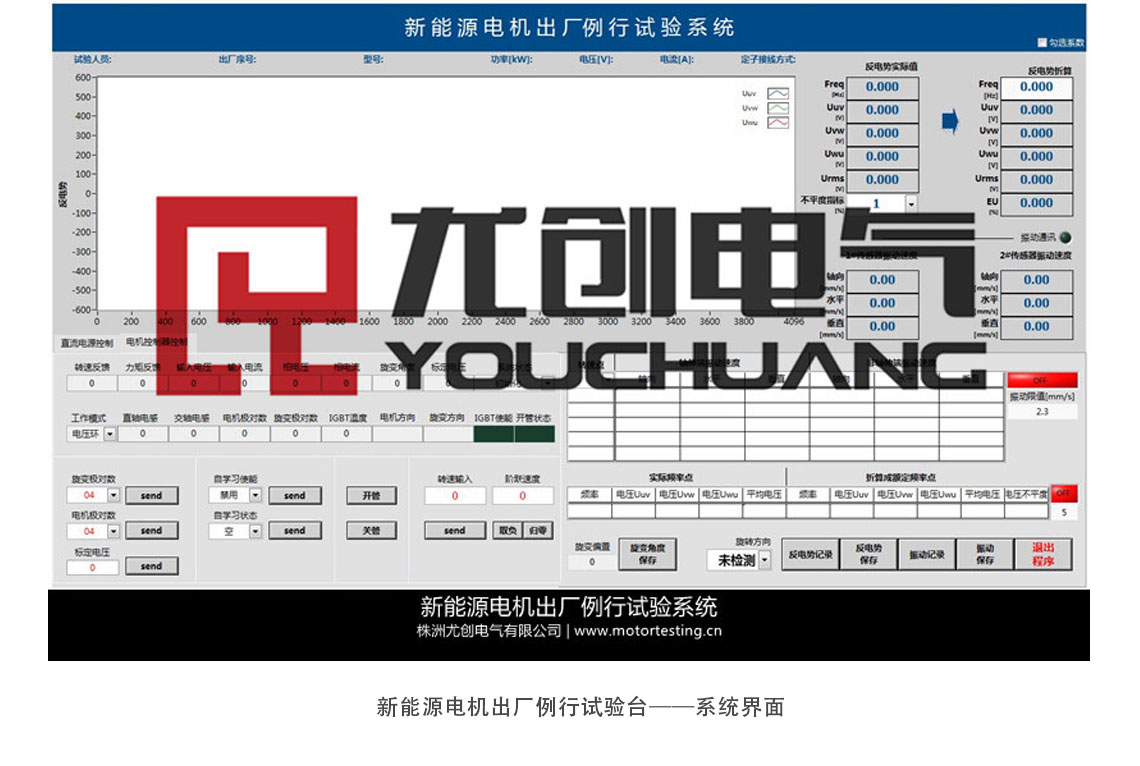This screenshot has width=1140, height=766.
Task: Click the 电压不平度 column header
Action: click(1026, 494)
